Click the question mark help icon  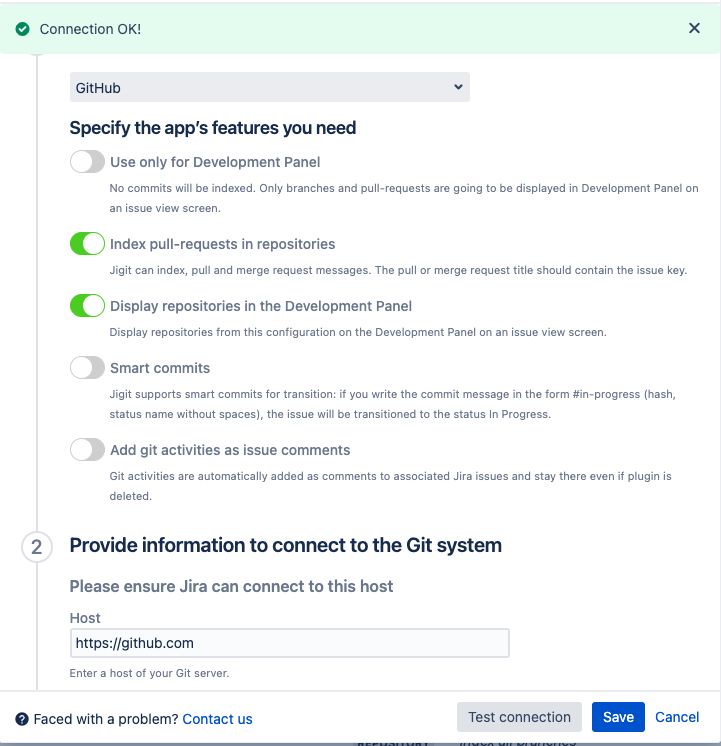click(x=21, y=719)
